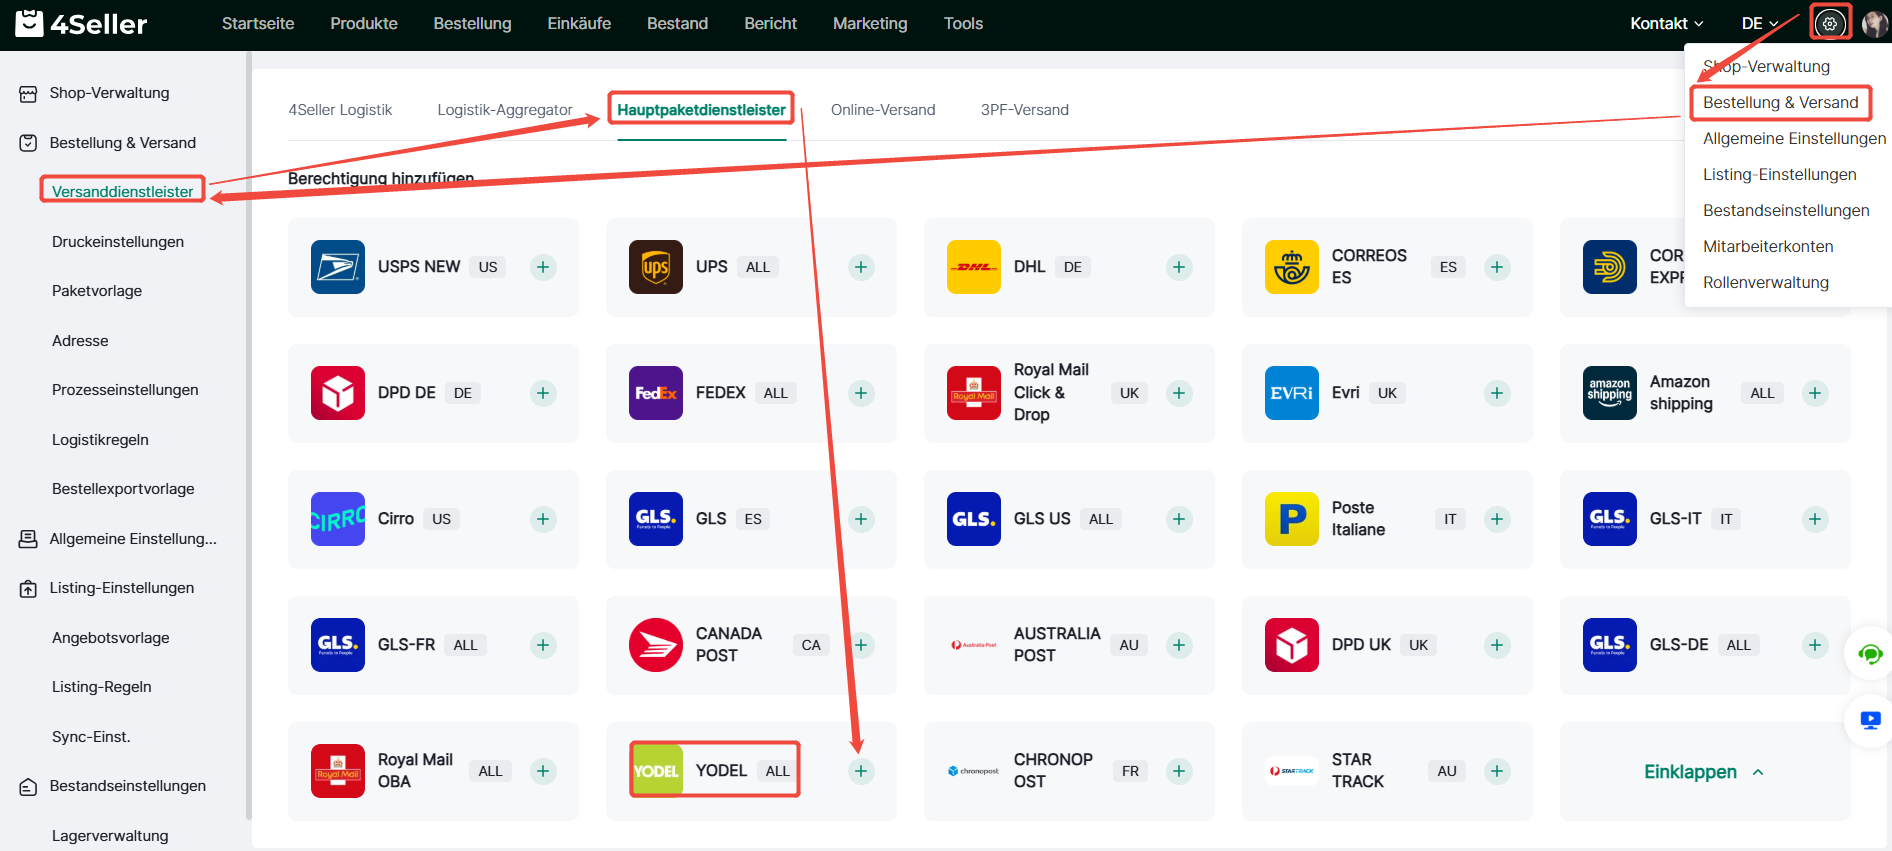This screenshot has height=851, width=1892.
Task: Open the DE language dropdown
Action: point(1760,23)
